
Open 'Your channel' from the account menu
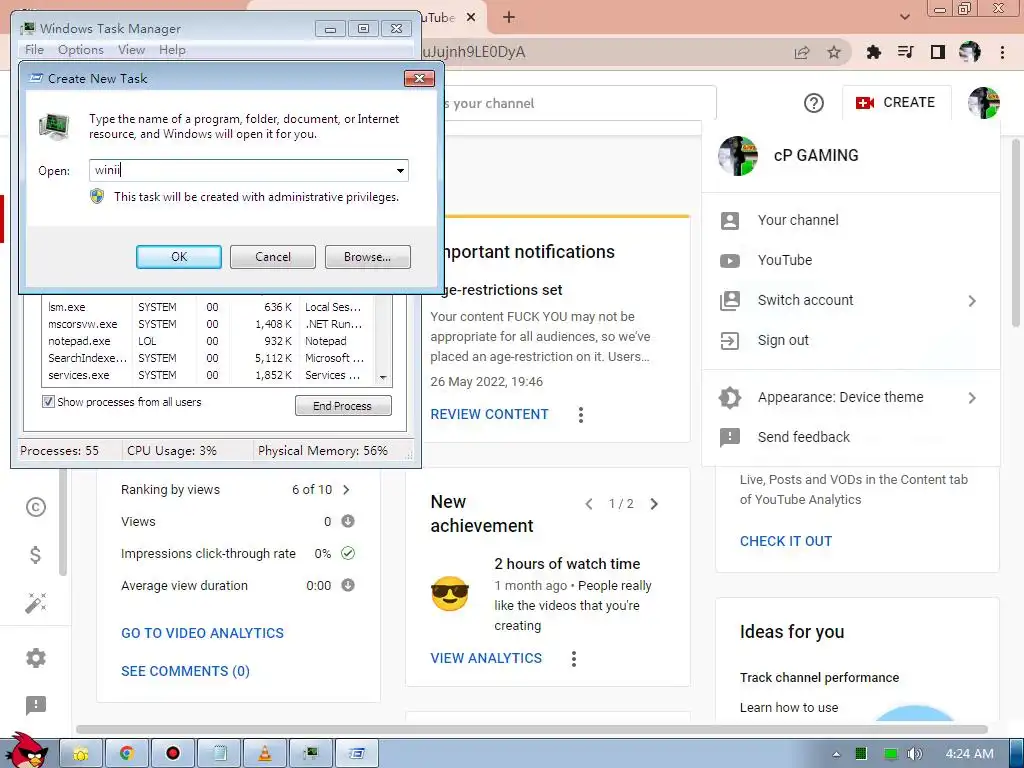coord(851,220)
